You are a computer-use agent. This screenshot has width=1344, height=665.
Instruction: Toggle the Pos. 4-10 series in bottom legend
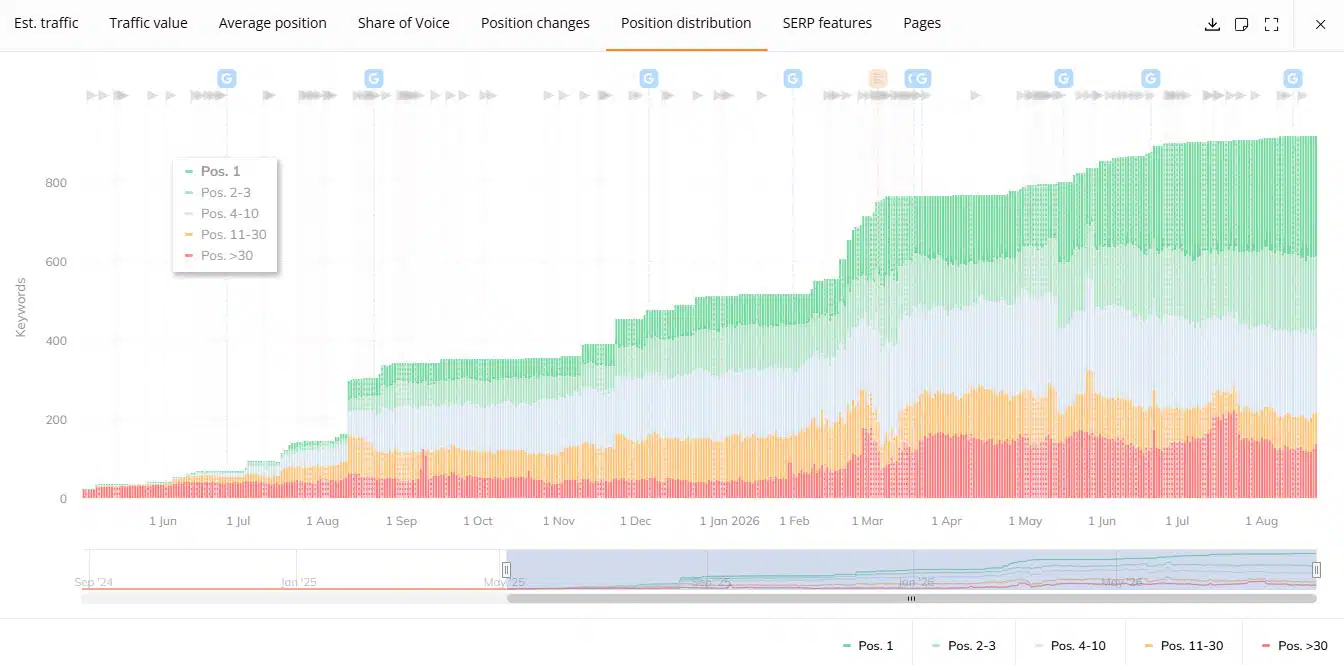(x=1069, y=646)
